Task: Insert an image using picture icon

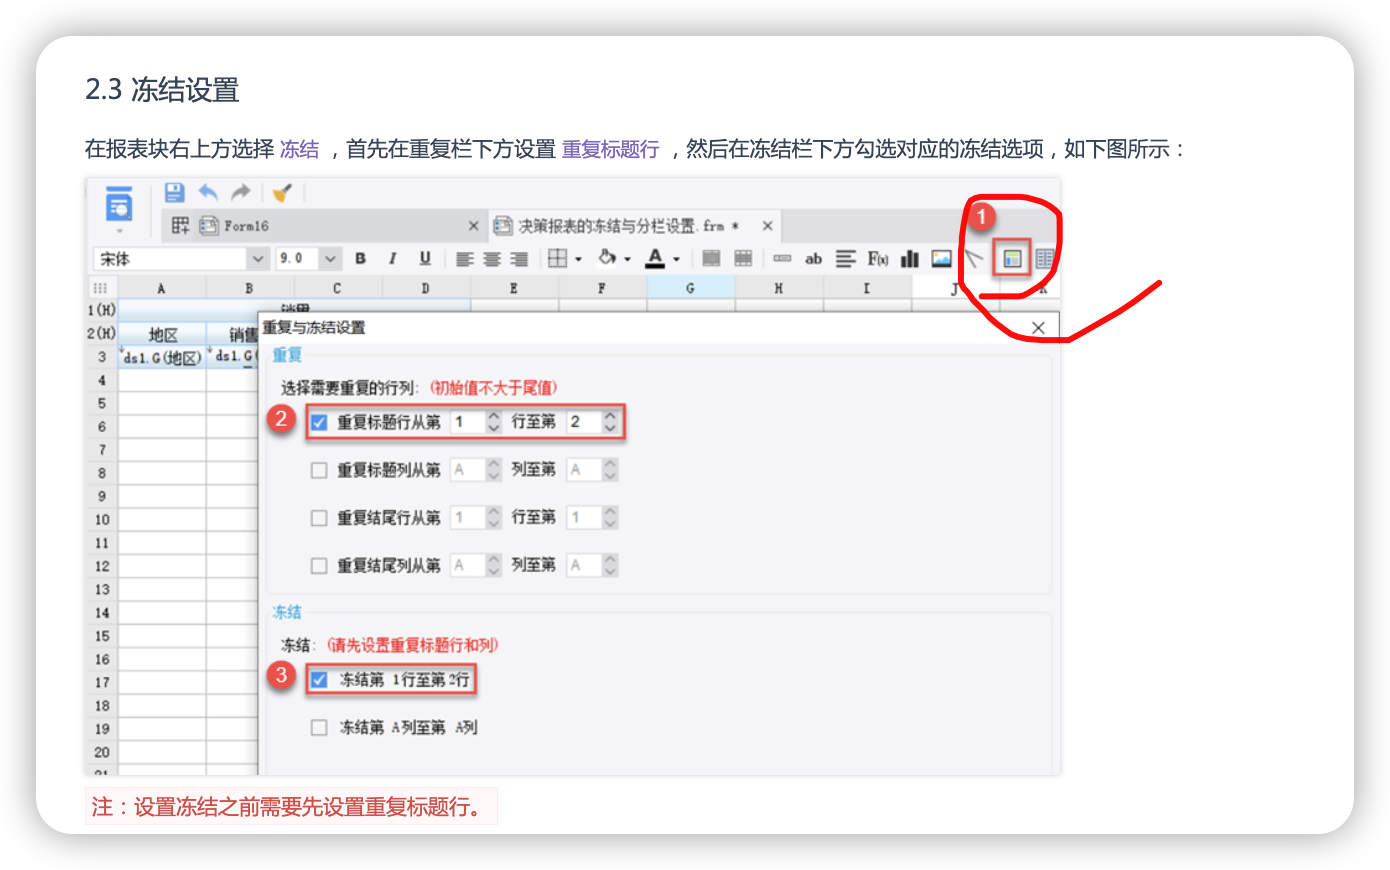Action: pyautogui.click(x=941, y=259)
